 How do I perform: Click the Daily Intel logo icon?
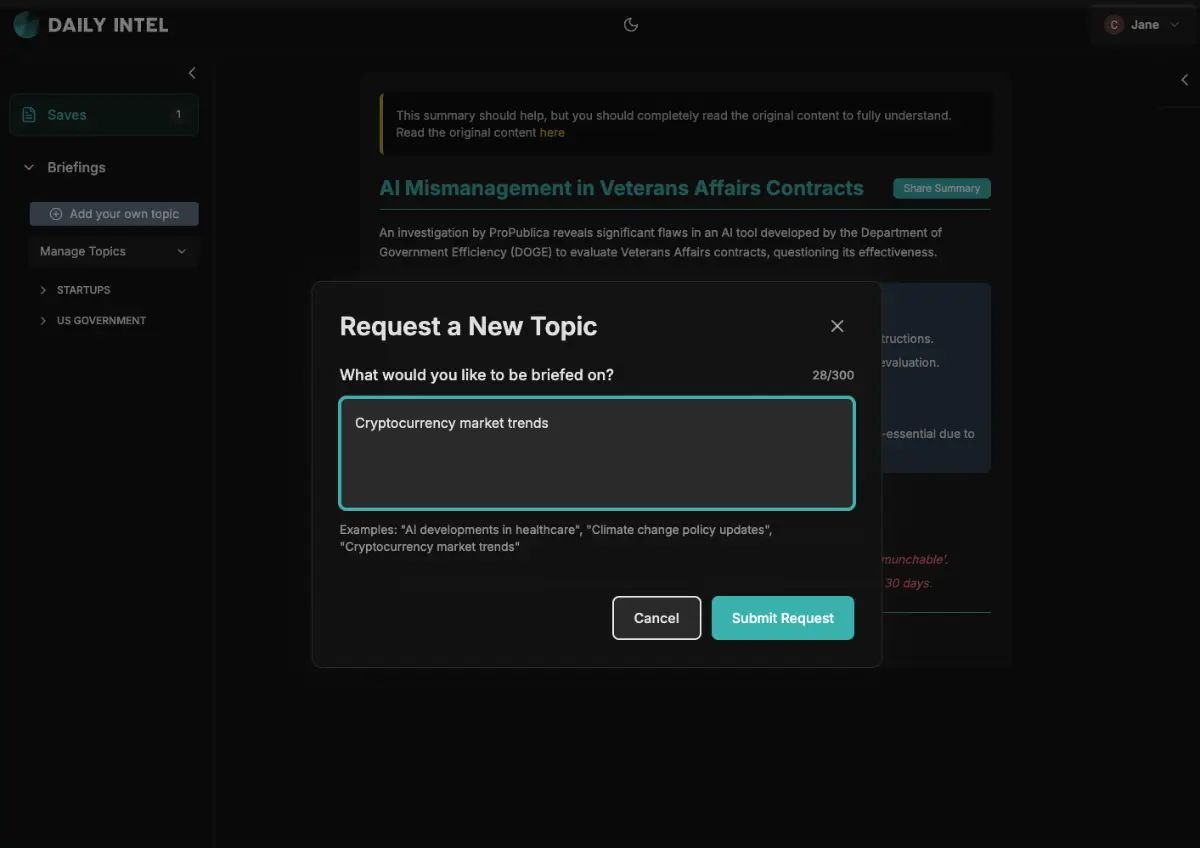tap(27, 25)
